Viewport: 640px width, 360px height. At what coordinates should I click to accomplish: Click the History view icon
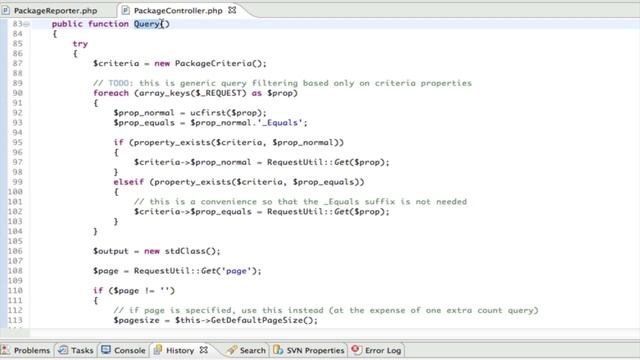pyautogui.click(x=158, y=350)
